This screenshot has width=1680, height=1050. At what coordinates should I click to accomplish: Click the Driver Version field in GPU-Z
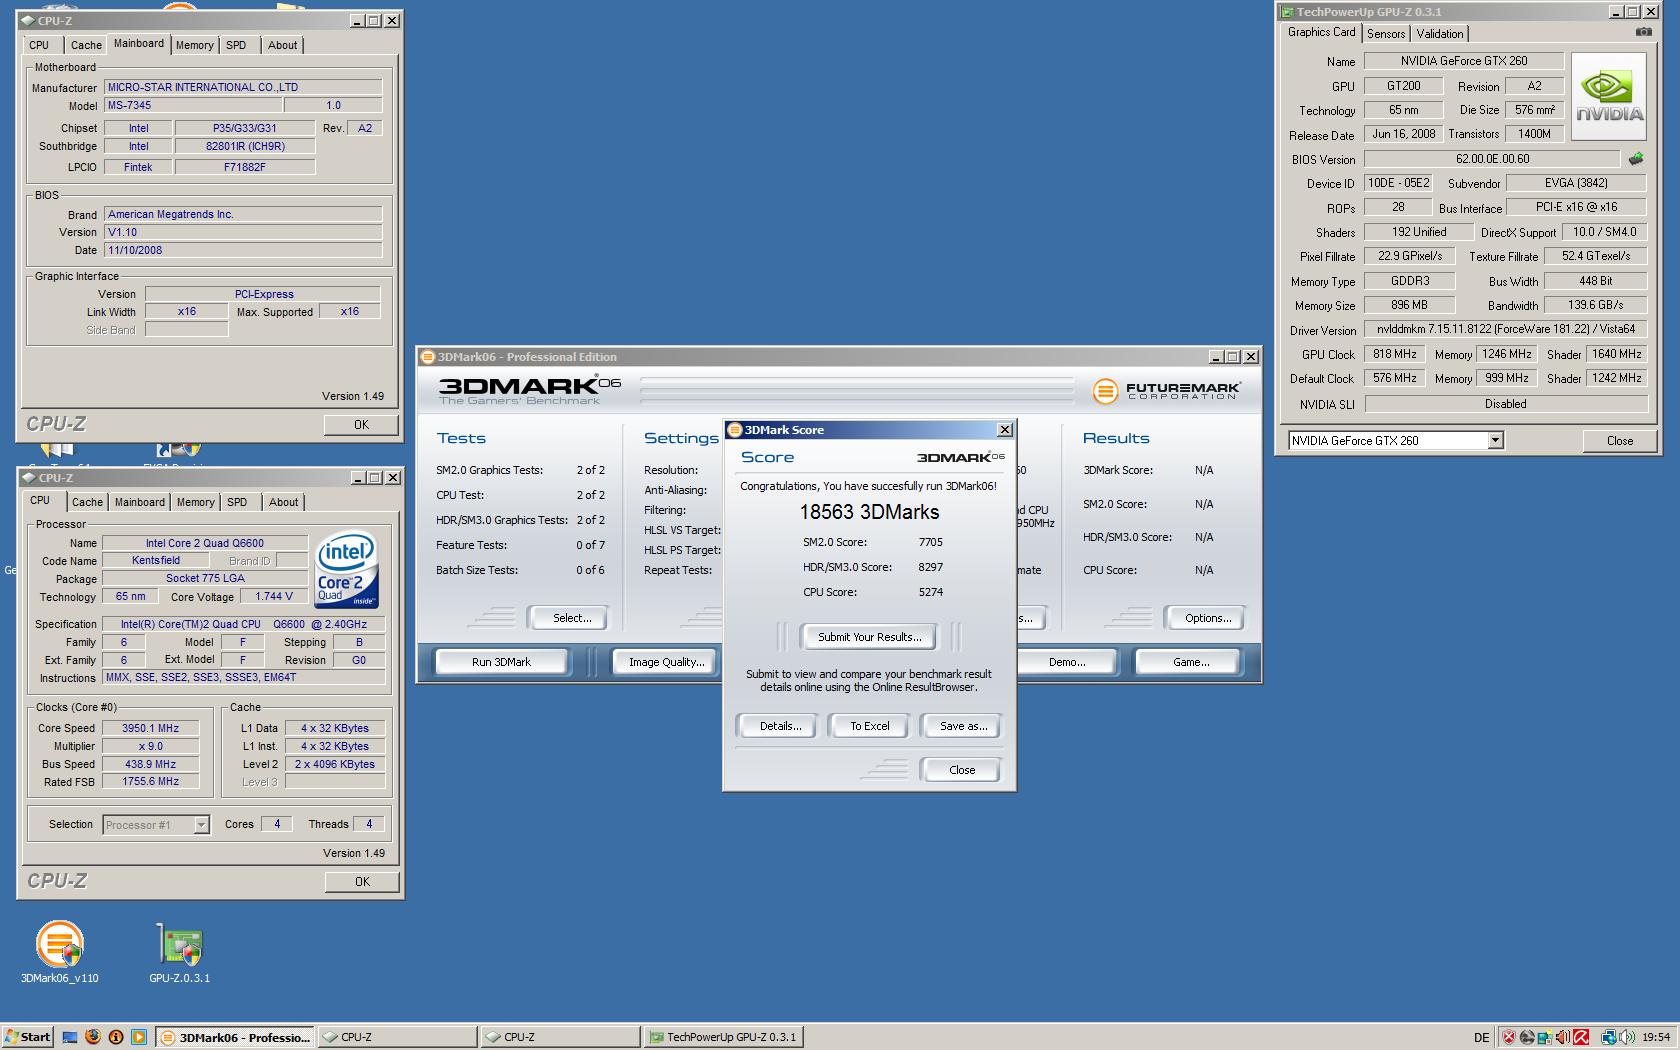1505,329
